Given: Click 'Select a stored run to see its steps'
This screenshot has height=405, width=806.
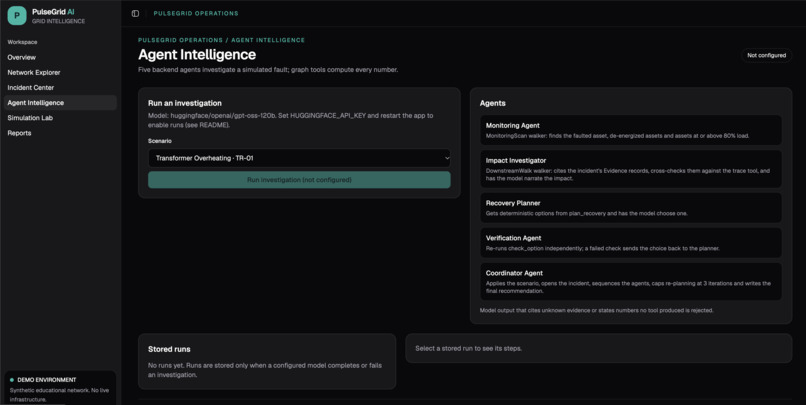Looking at the screenshot, I should click(x=468, y=348).
